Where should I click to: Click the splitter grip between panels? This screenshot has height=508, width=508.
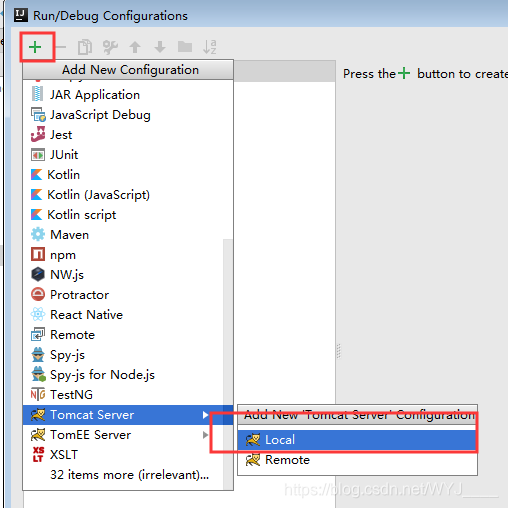(x=339, y=351)
